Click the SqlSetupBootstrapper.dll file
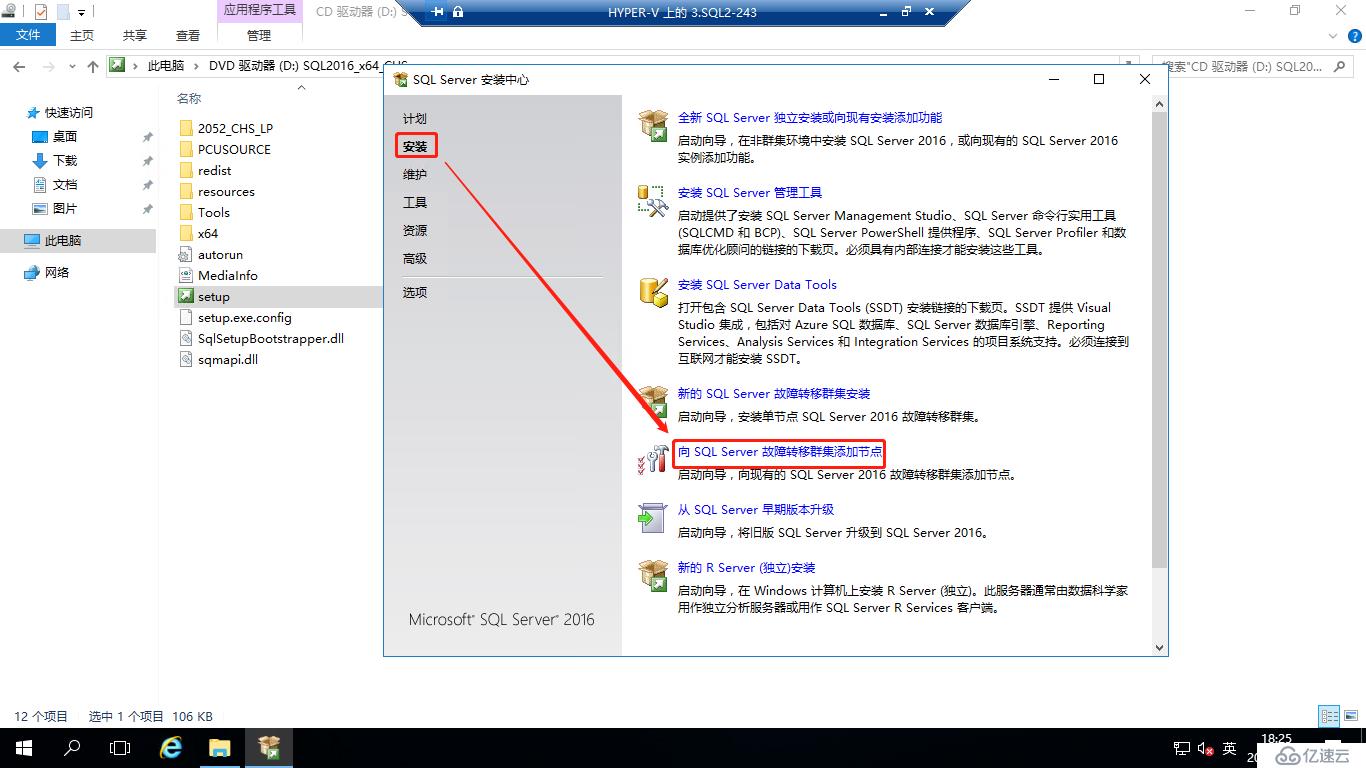The image size is (1366, 768). click(270, 339)
